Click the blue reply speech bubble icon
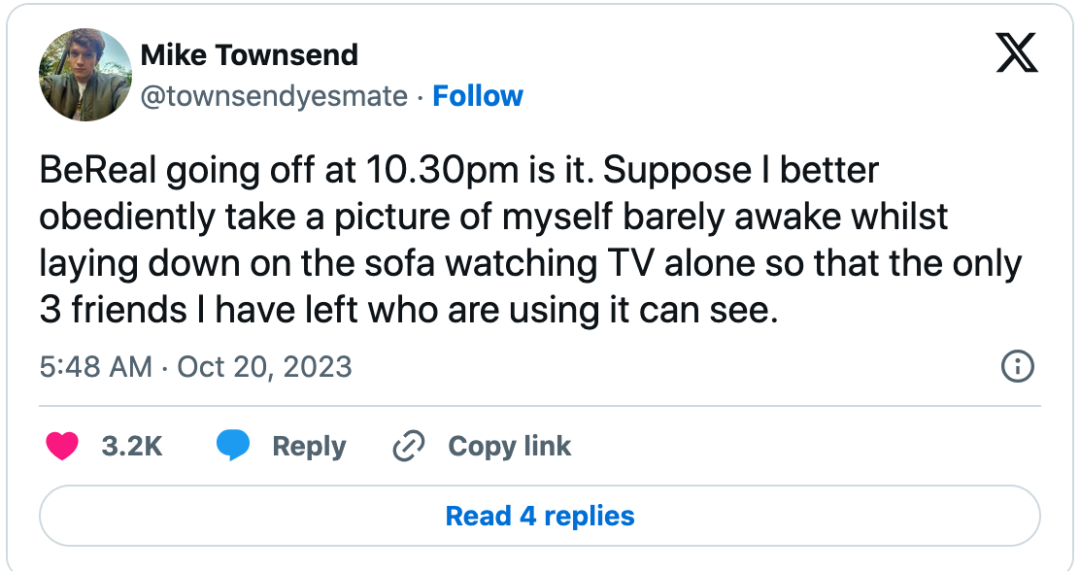The width and height of the screenshot is (1080, 571). click(233, 446)
